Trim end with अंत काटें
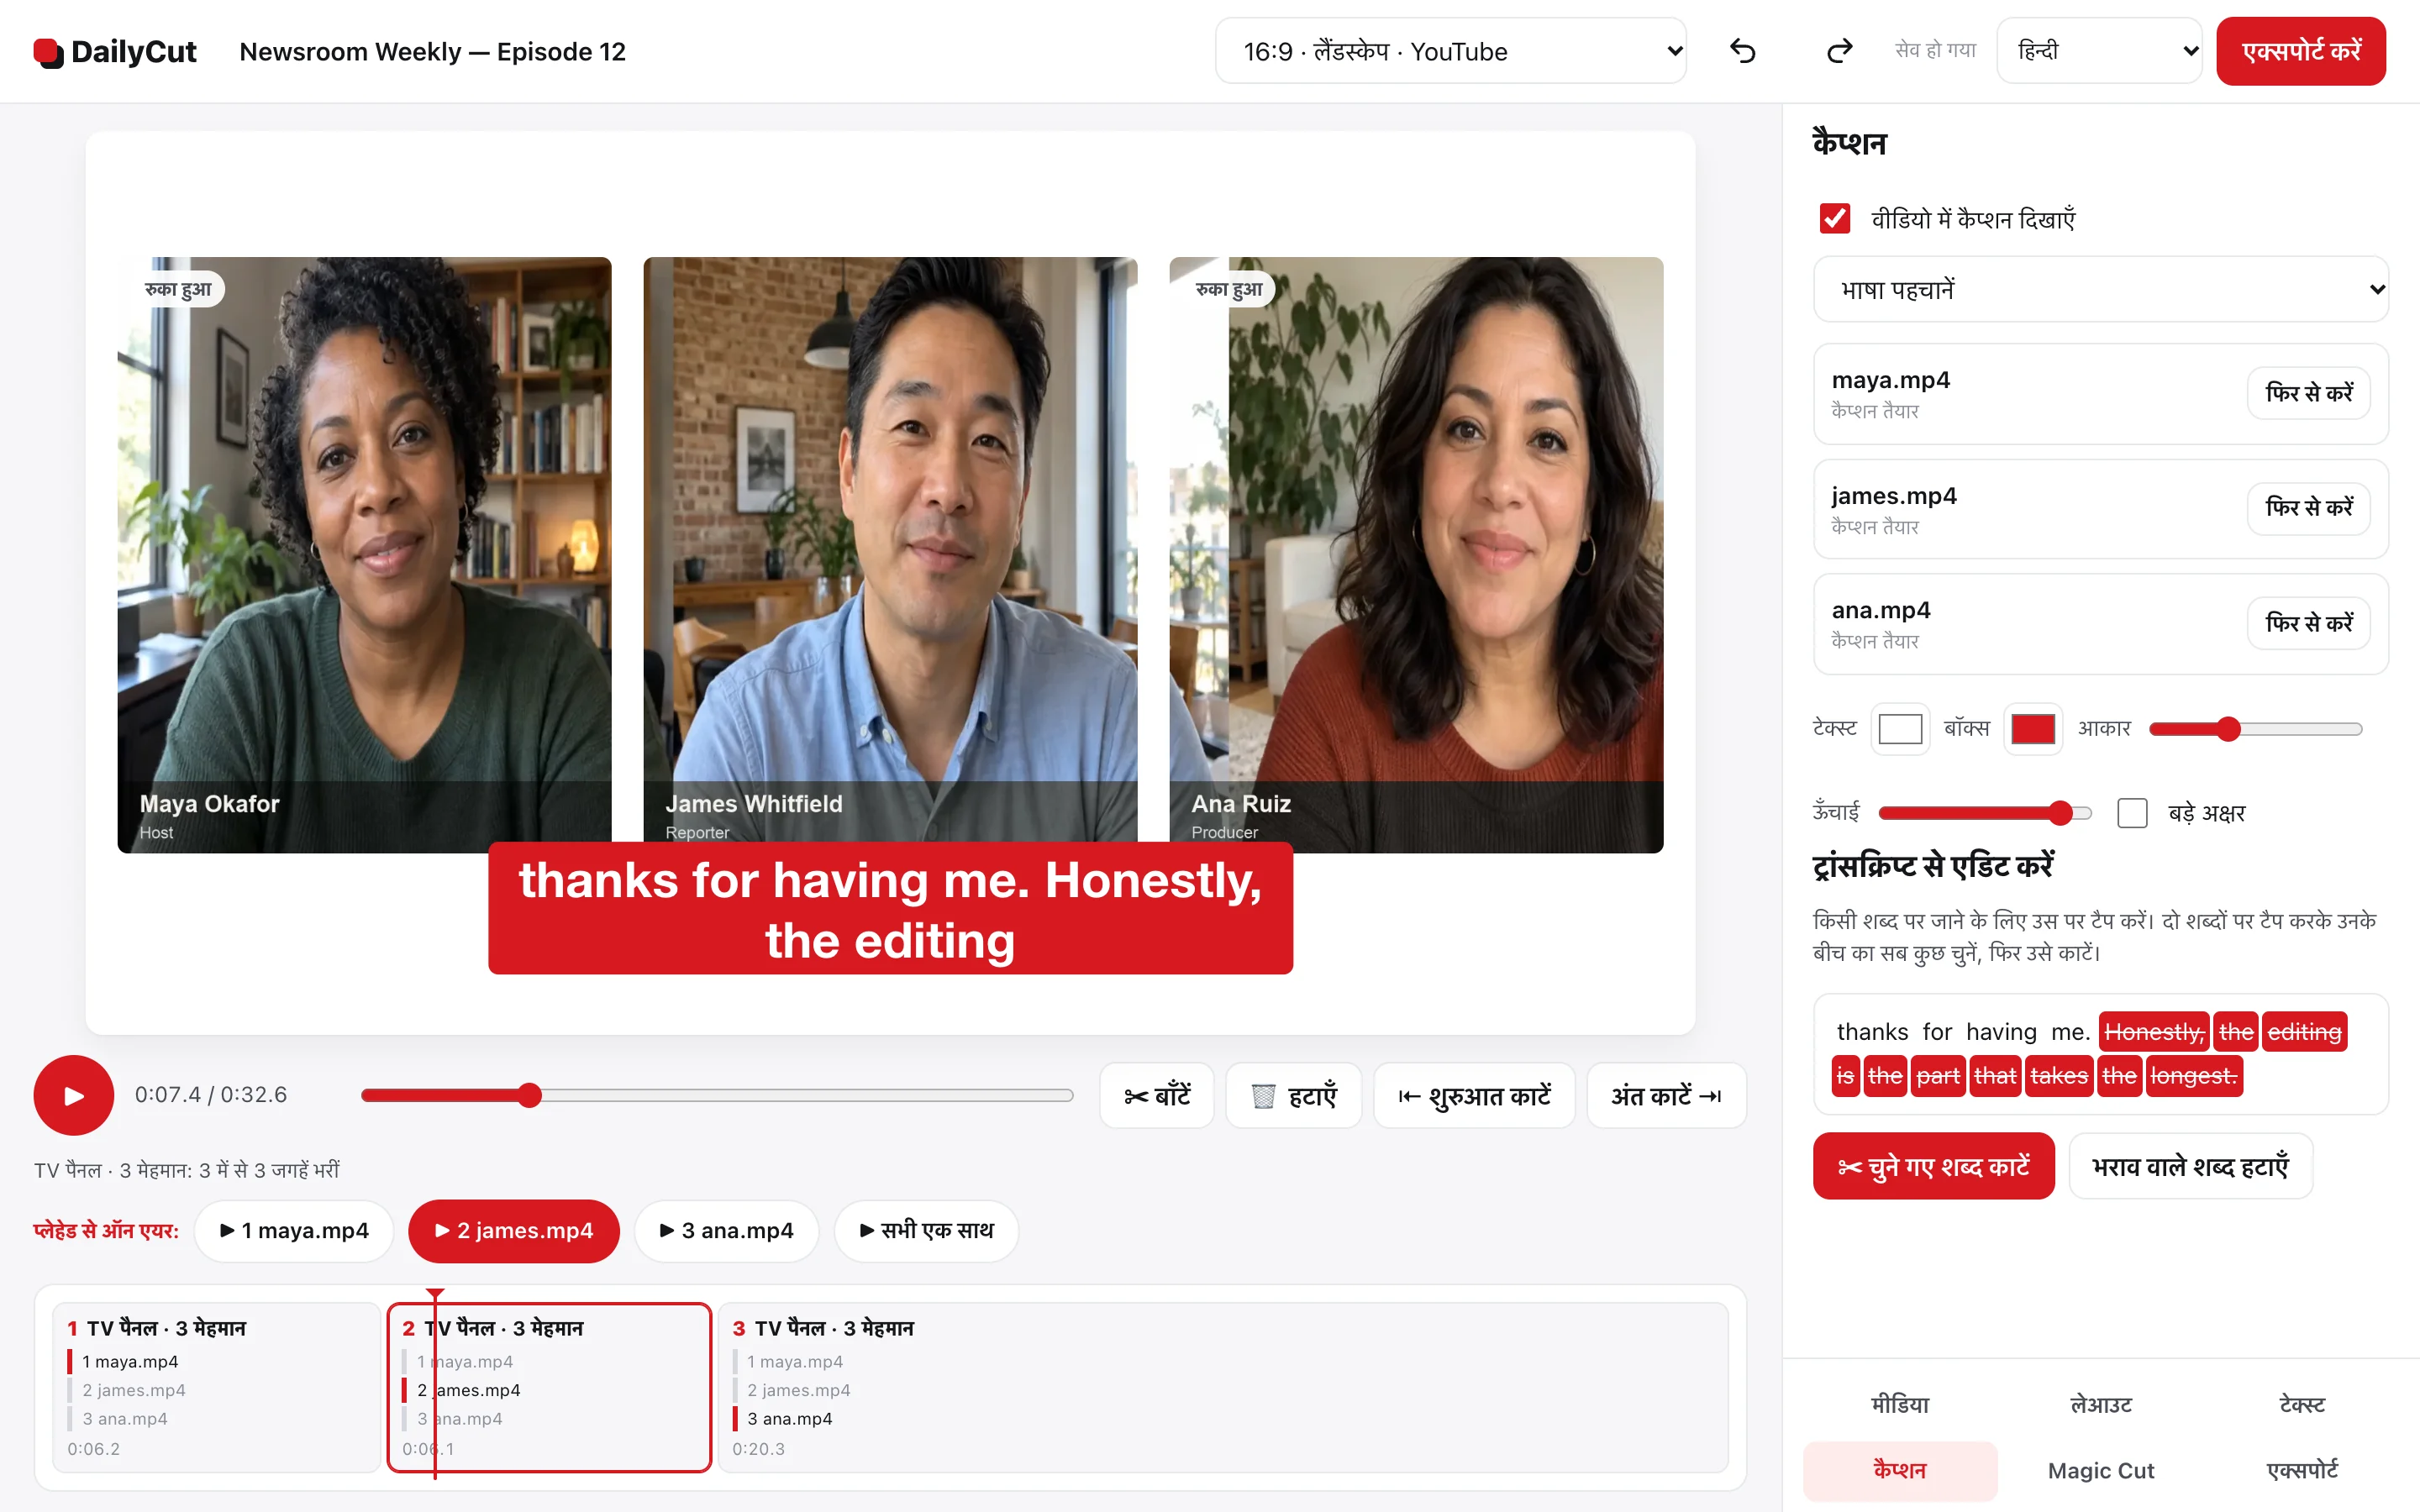The height and width of the screenshot is (1512, 2420). [1666, 1096]
